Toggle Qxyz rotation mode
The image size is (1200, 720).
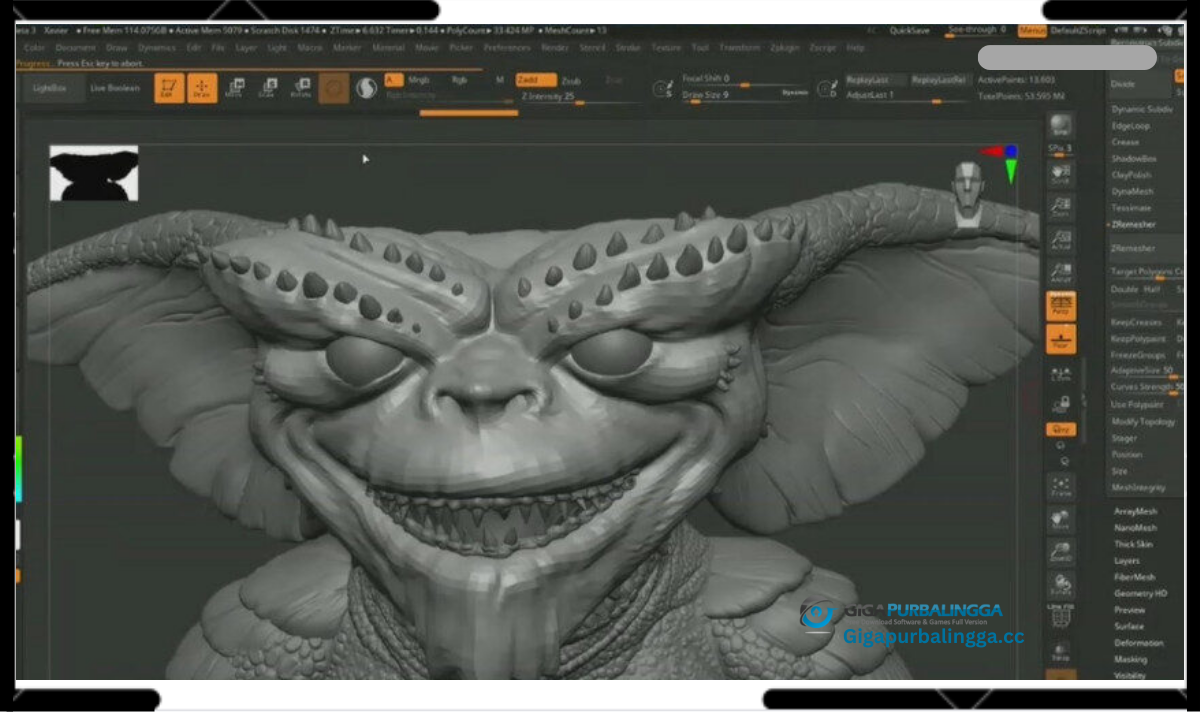point(1061,430)
